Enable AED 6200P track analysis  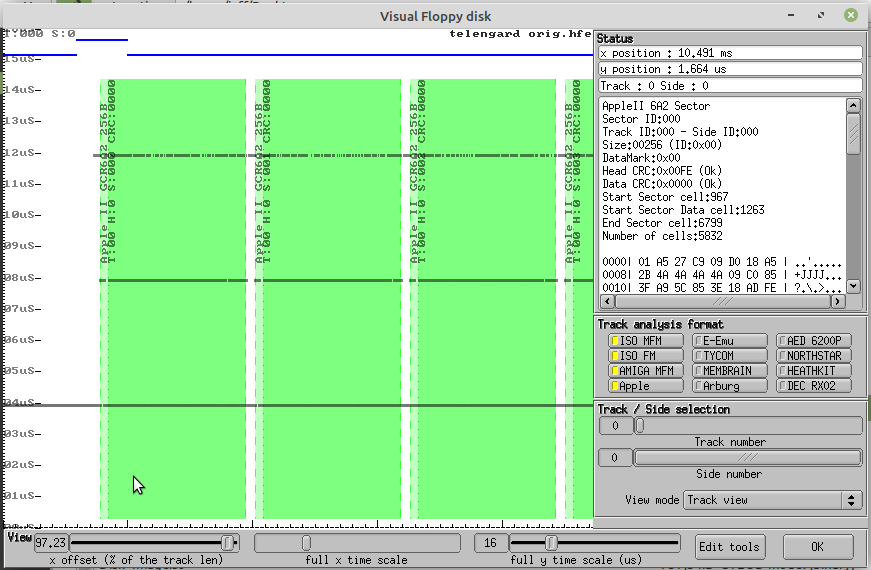coord(814,341)
